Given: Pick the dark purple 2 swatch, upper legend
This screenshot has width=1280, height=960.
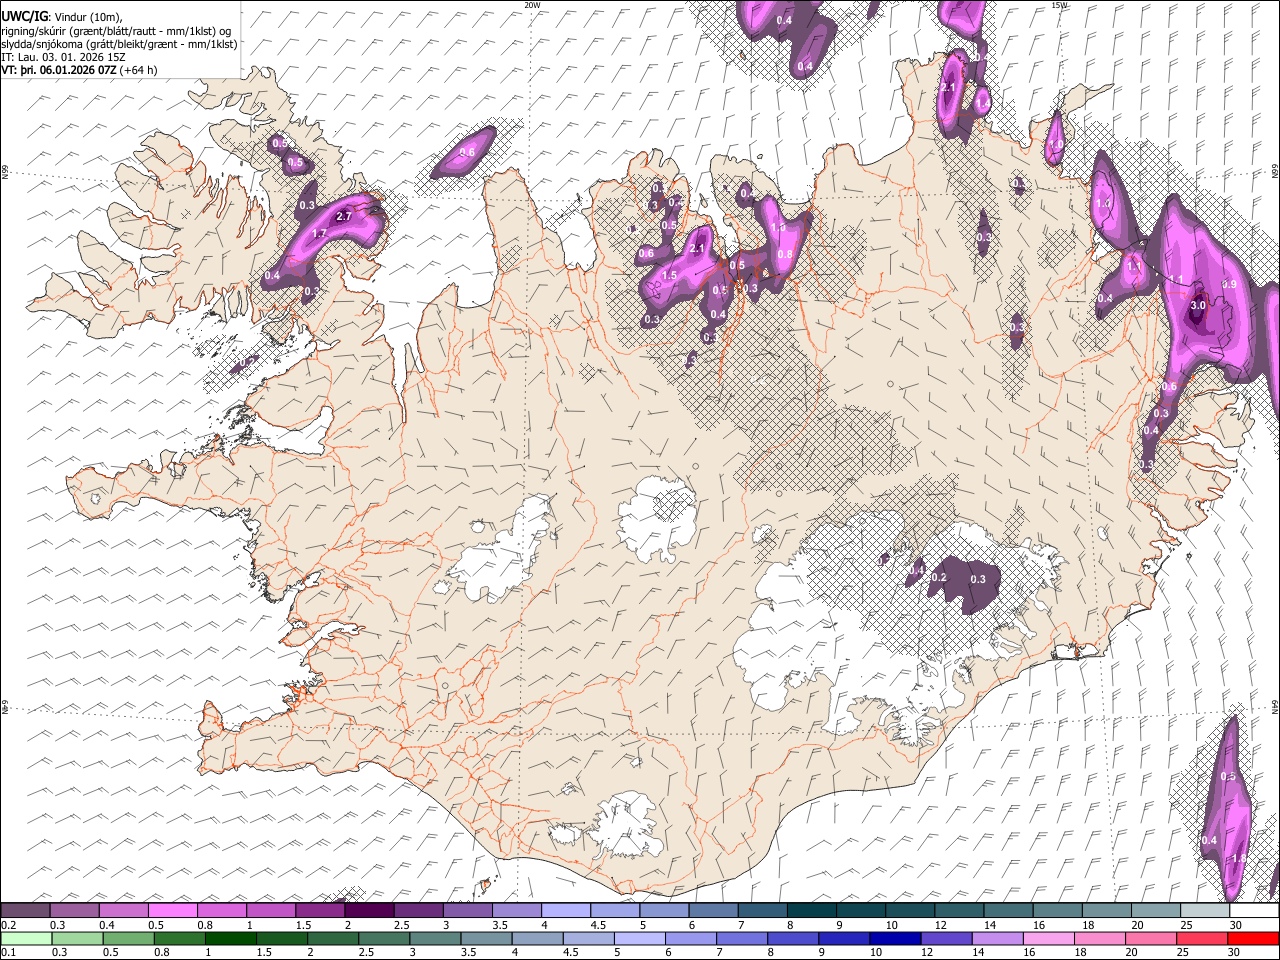Looking at the screenshot, I should (369, 911).
